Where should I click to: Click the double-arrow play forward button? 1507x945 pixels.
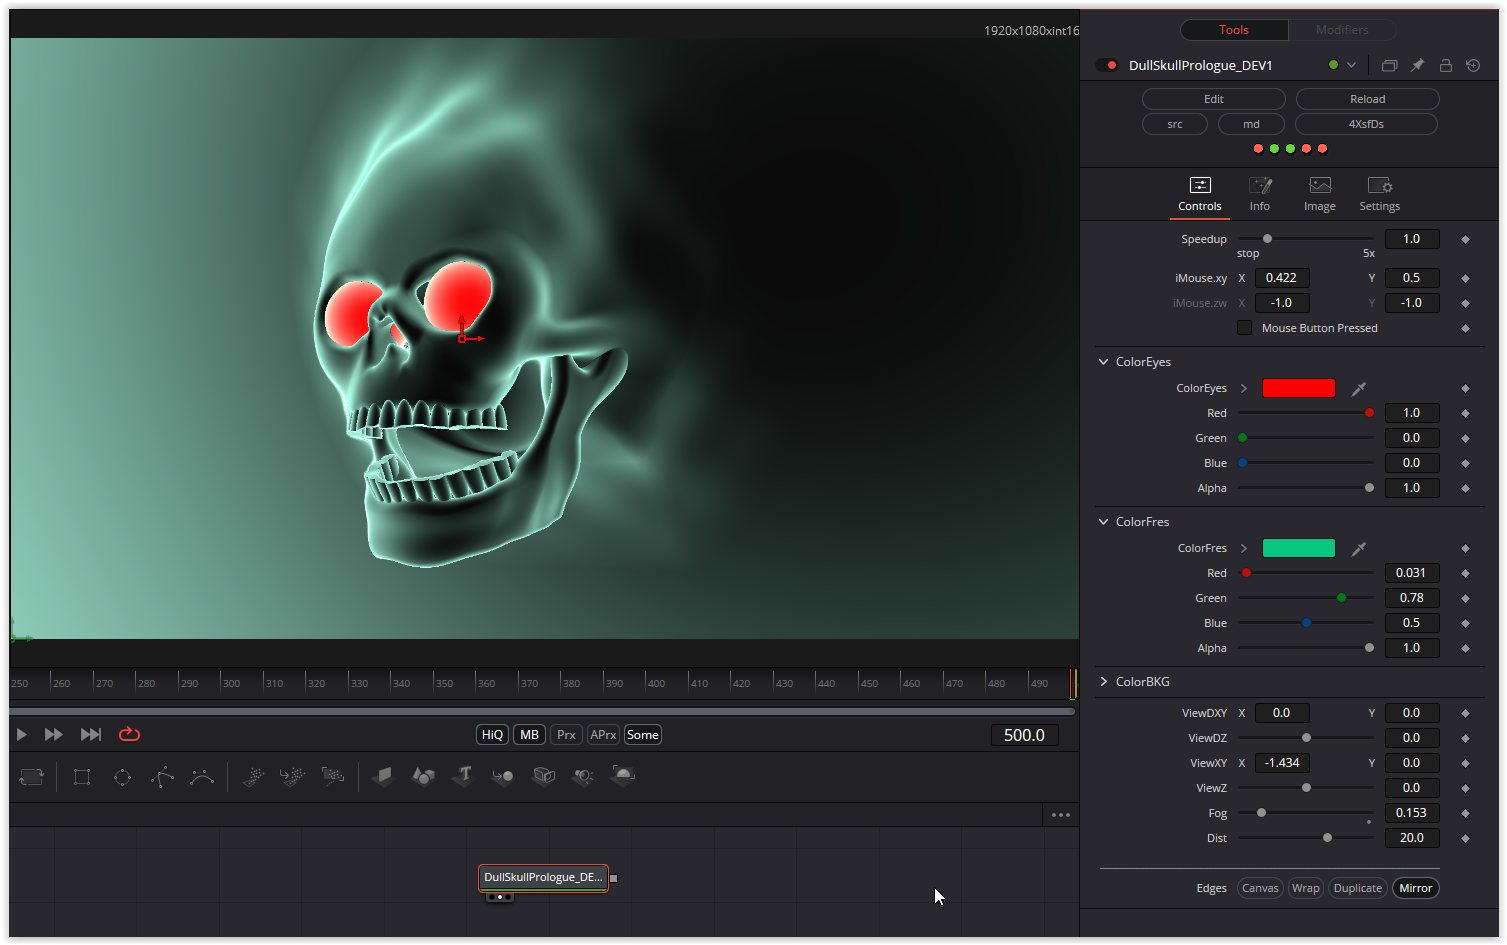[x=54, y=735]
